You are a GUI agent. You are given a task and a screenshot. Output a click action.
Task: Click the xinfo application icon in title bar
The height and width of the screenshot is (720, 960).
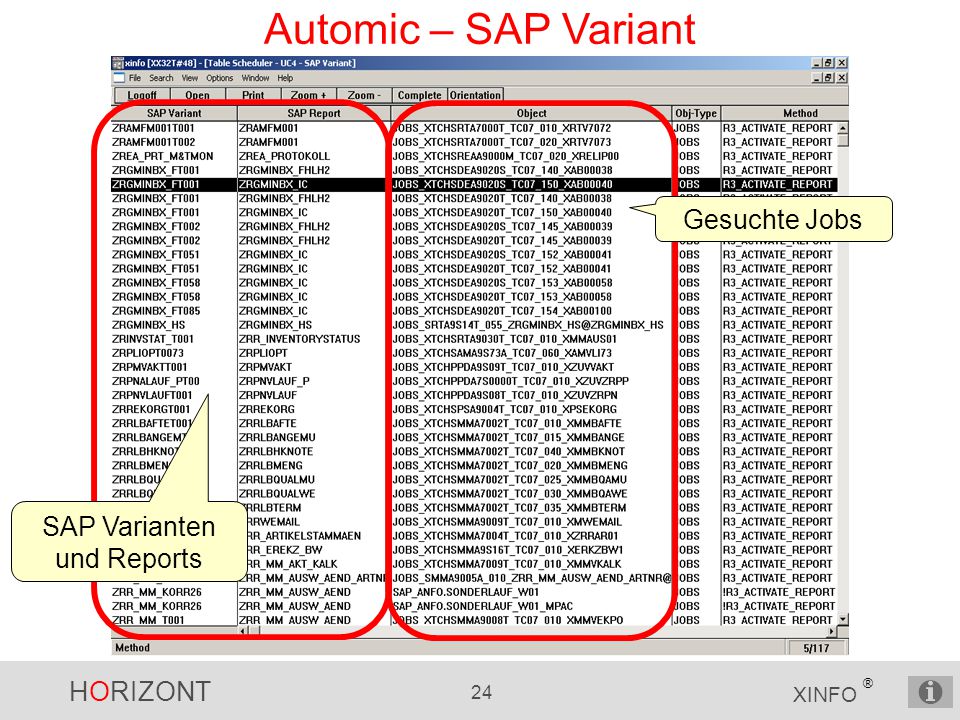118,63
